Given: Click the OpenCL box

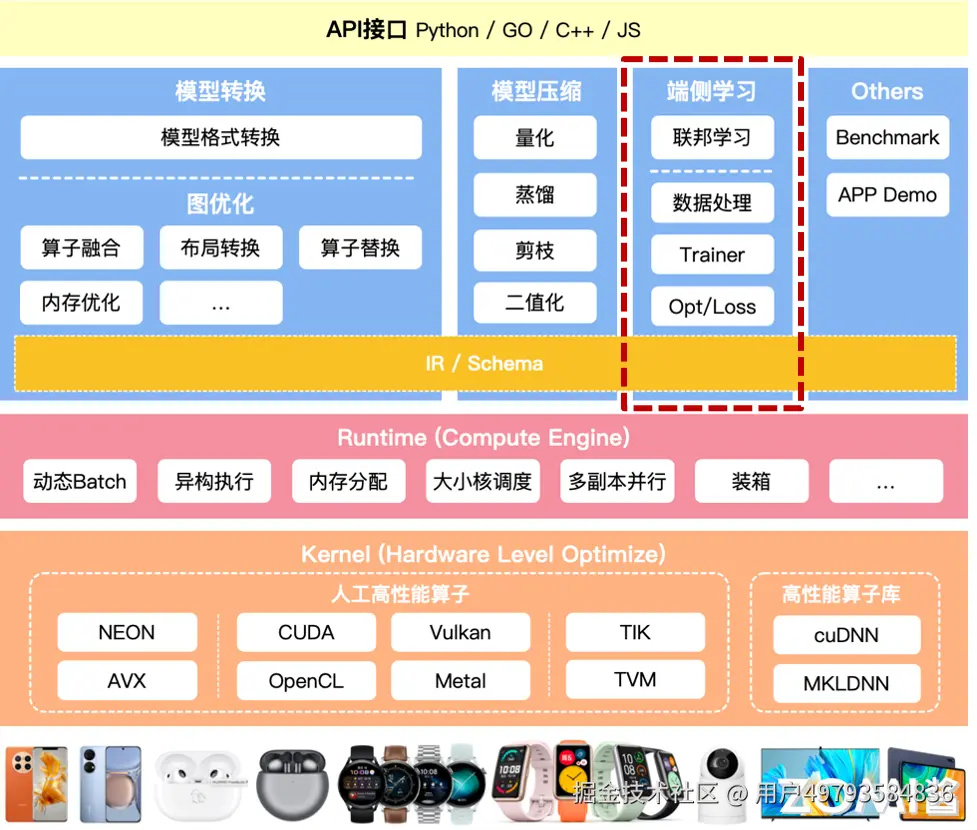Looking at the screenshot, I should tap(306, 680).
